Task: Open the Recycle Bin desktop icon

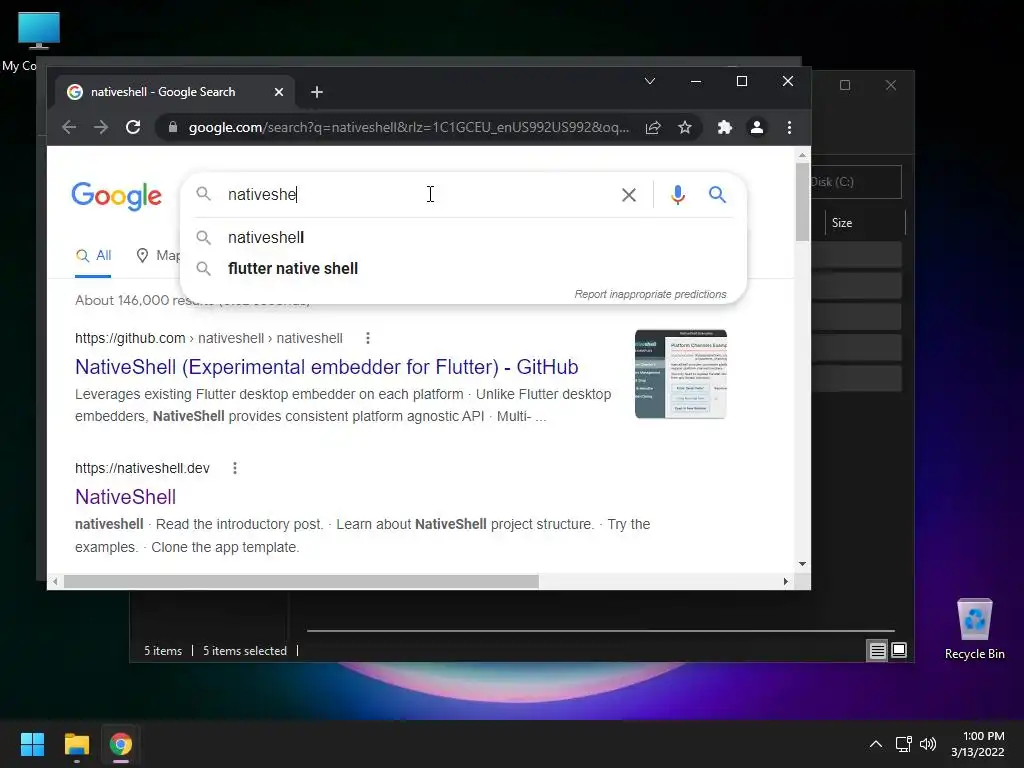Action: [x=974, y=629]
